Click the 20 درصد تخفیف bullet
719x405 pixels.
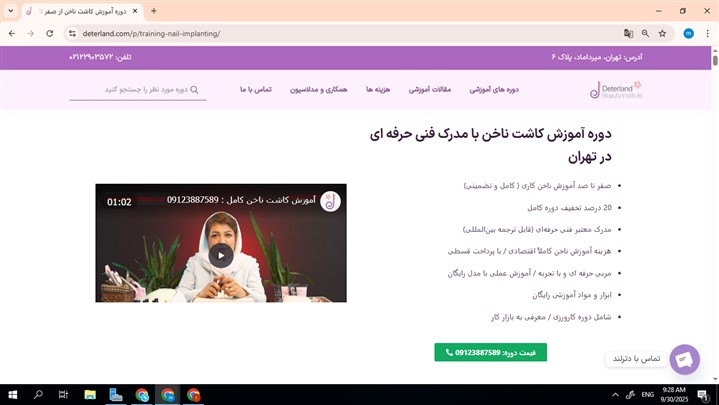pos(569,208)
